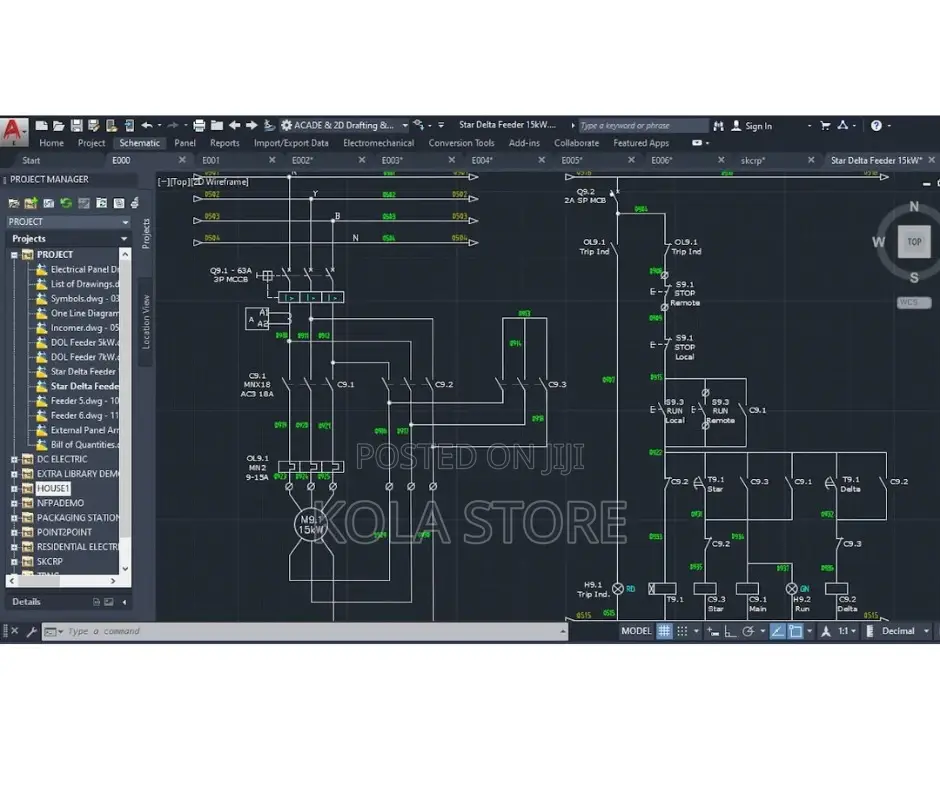Open the Autodesk App Store cart icon
The height and width of the screenshot is (788, 940).
pyautogui.click(x=825, y=125)
